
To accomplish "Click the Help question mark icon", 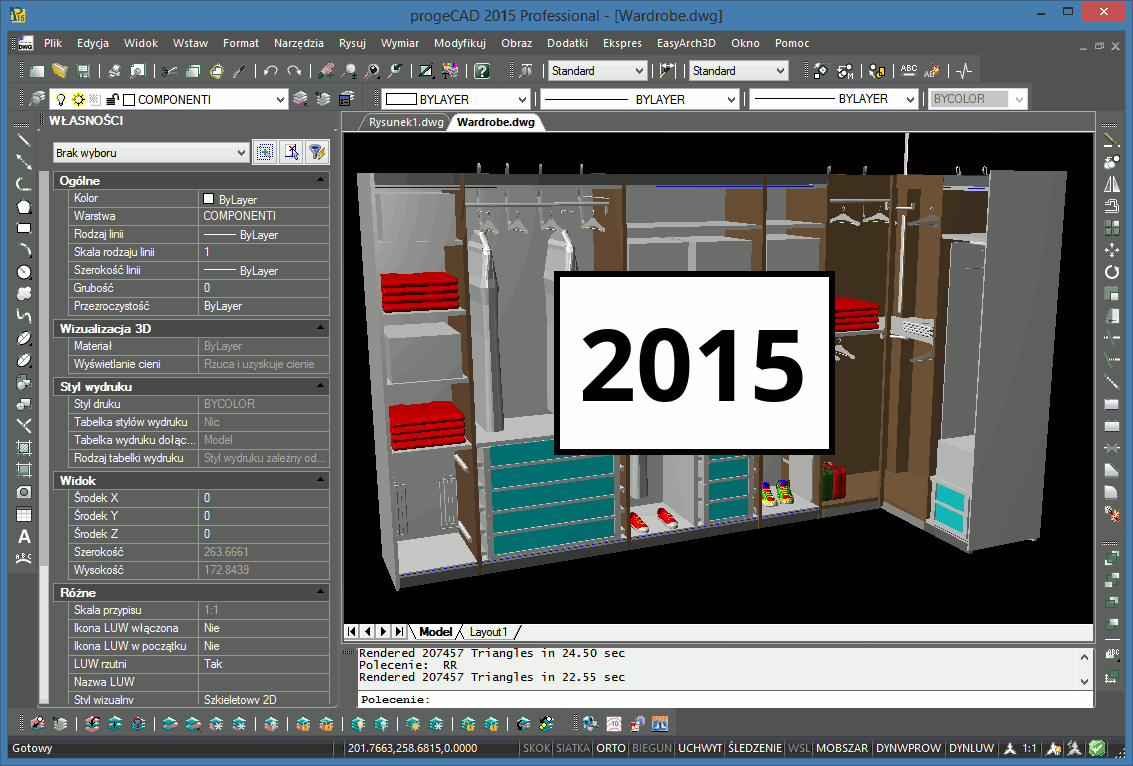I will (482, 71).
